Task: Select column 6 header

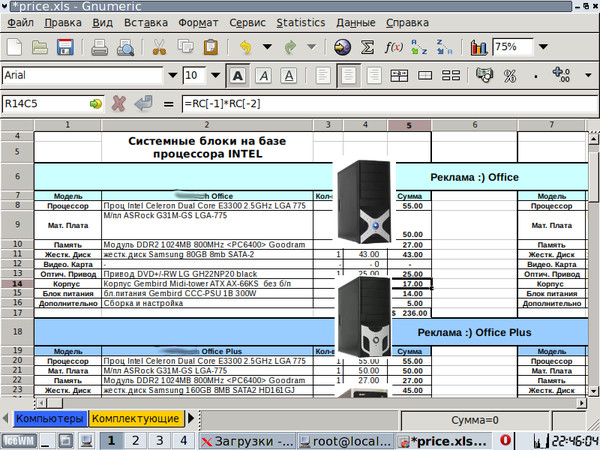Action: (474, 125)
